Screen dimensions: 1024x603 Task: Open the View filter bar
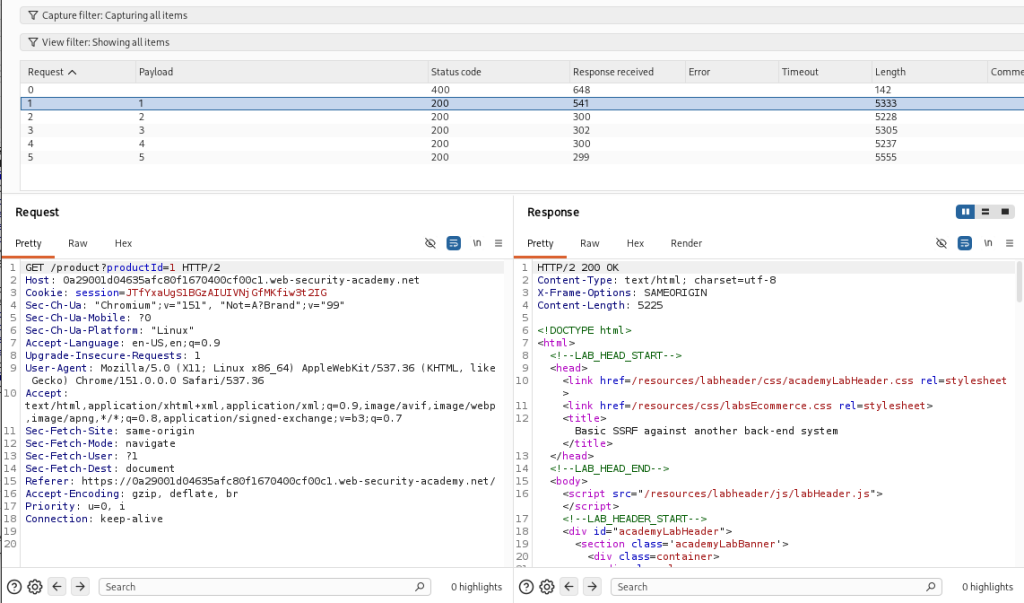pos(522,42)
